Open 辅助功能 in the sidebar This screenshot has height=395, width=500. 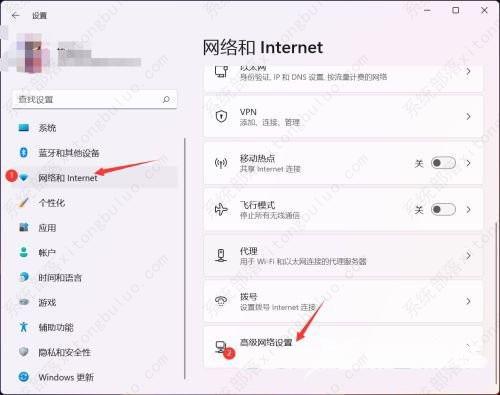coord(95,327)
